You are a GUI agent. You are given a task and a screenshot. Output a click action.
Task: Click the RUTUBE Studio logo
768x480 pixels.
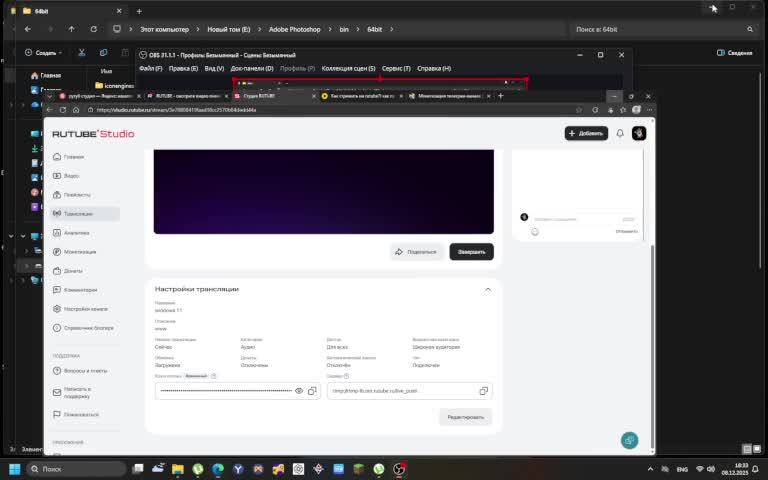[x=93, y=134]
